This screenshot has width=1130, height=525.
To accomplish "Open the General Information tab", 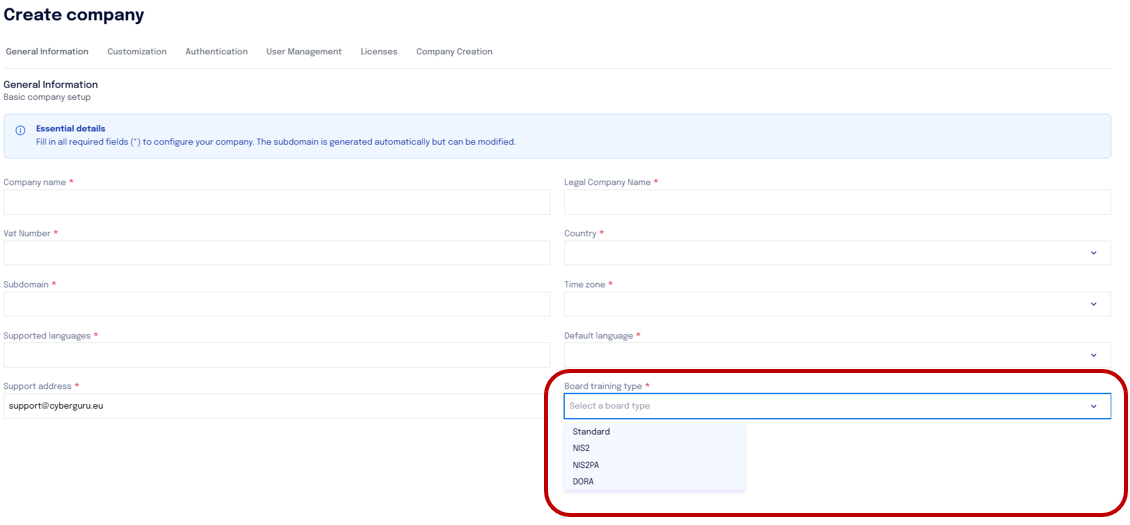I will (x=47, y=52).
